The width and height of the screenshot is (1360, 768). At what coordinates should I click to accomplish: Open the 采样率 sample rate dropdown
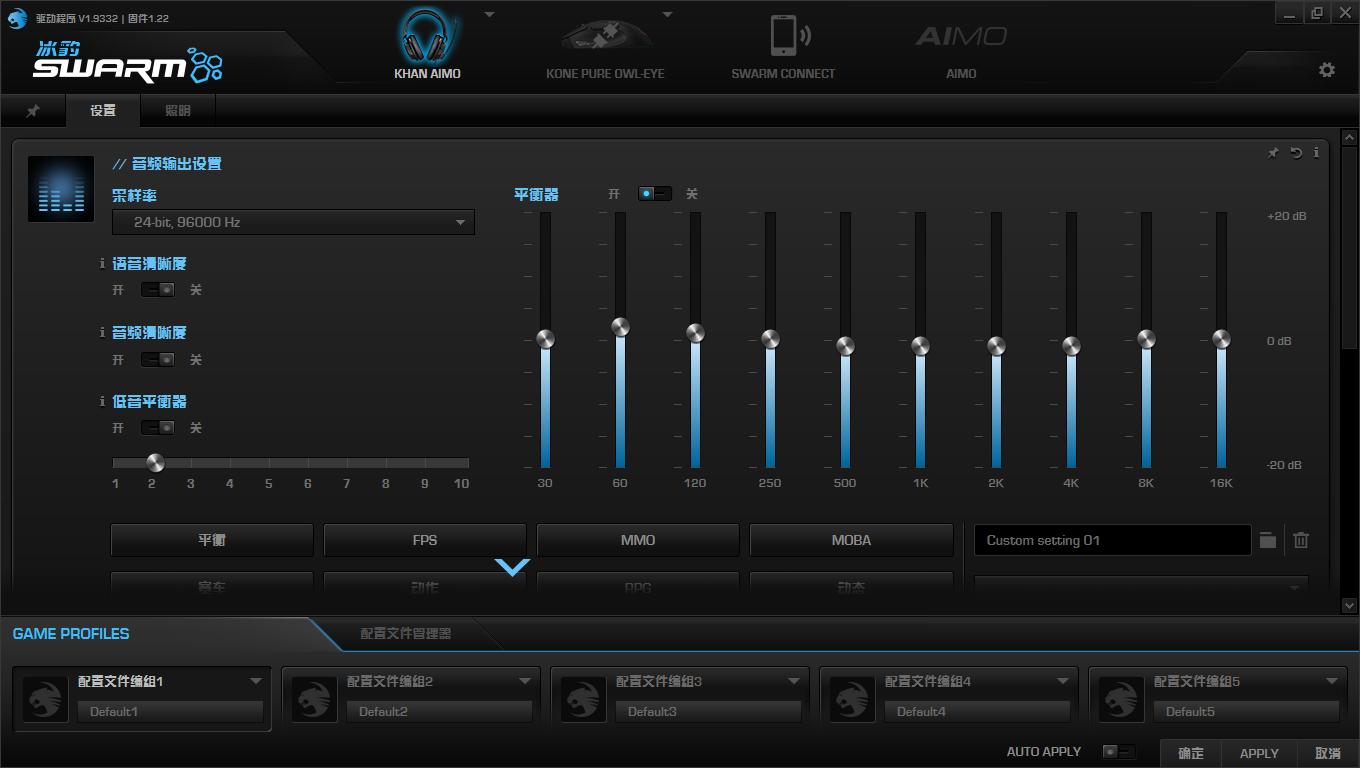294,222
